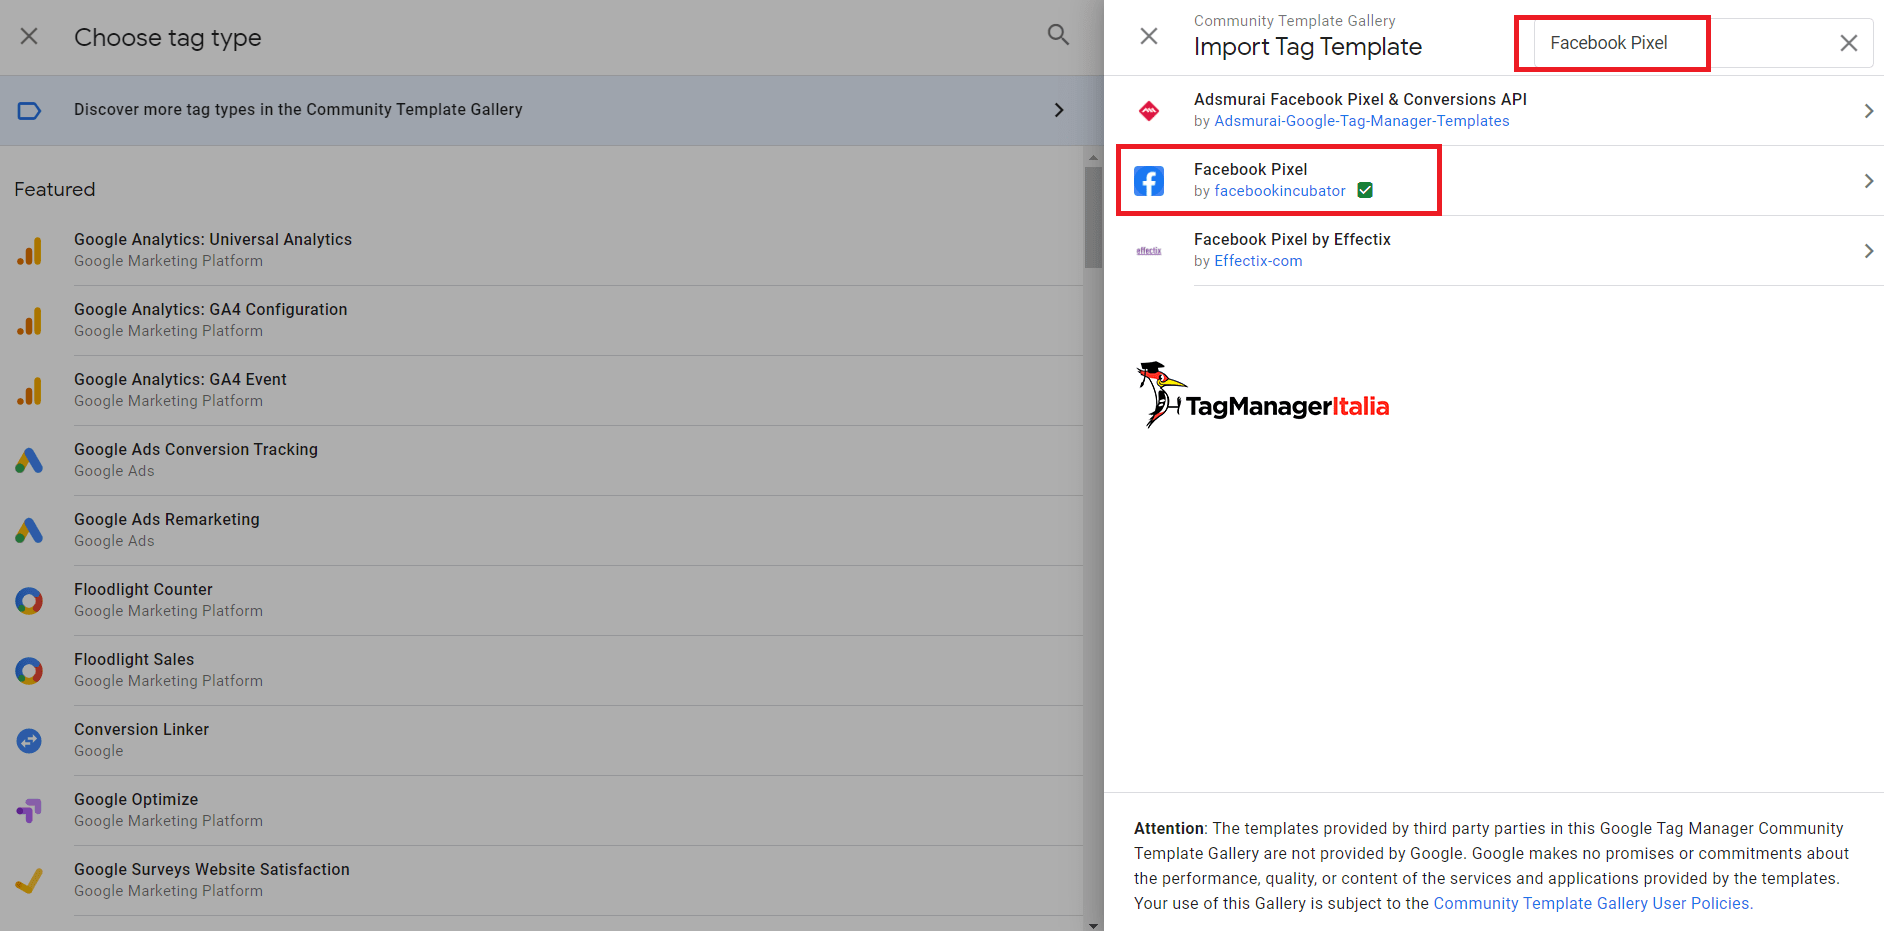Click the Universal Analytics bar chart icon
This screenshot has width=1884, height=931.
[29, 251]
